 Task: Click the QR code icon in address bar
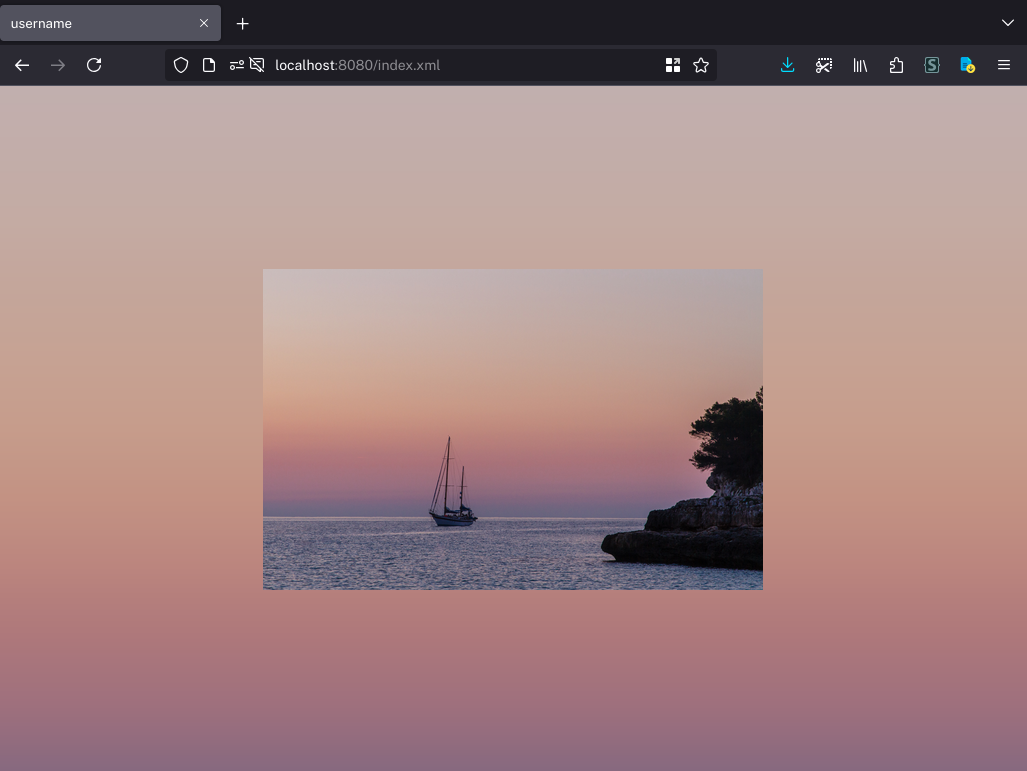coord(673,65)
